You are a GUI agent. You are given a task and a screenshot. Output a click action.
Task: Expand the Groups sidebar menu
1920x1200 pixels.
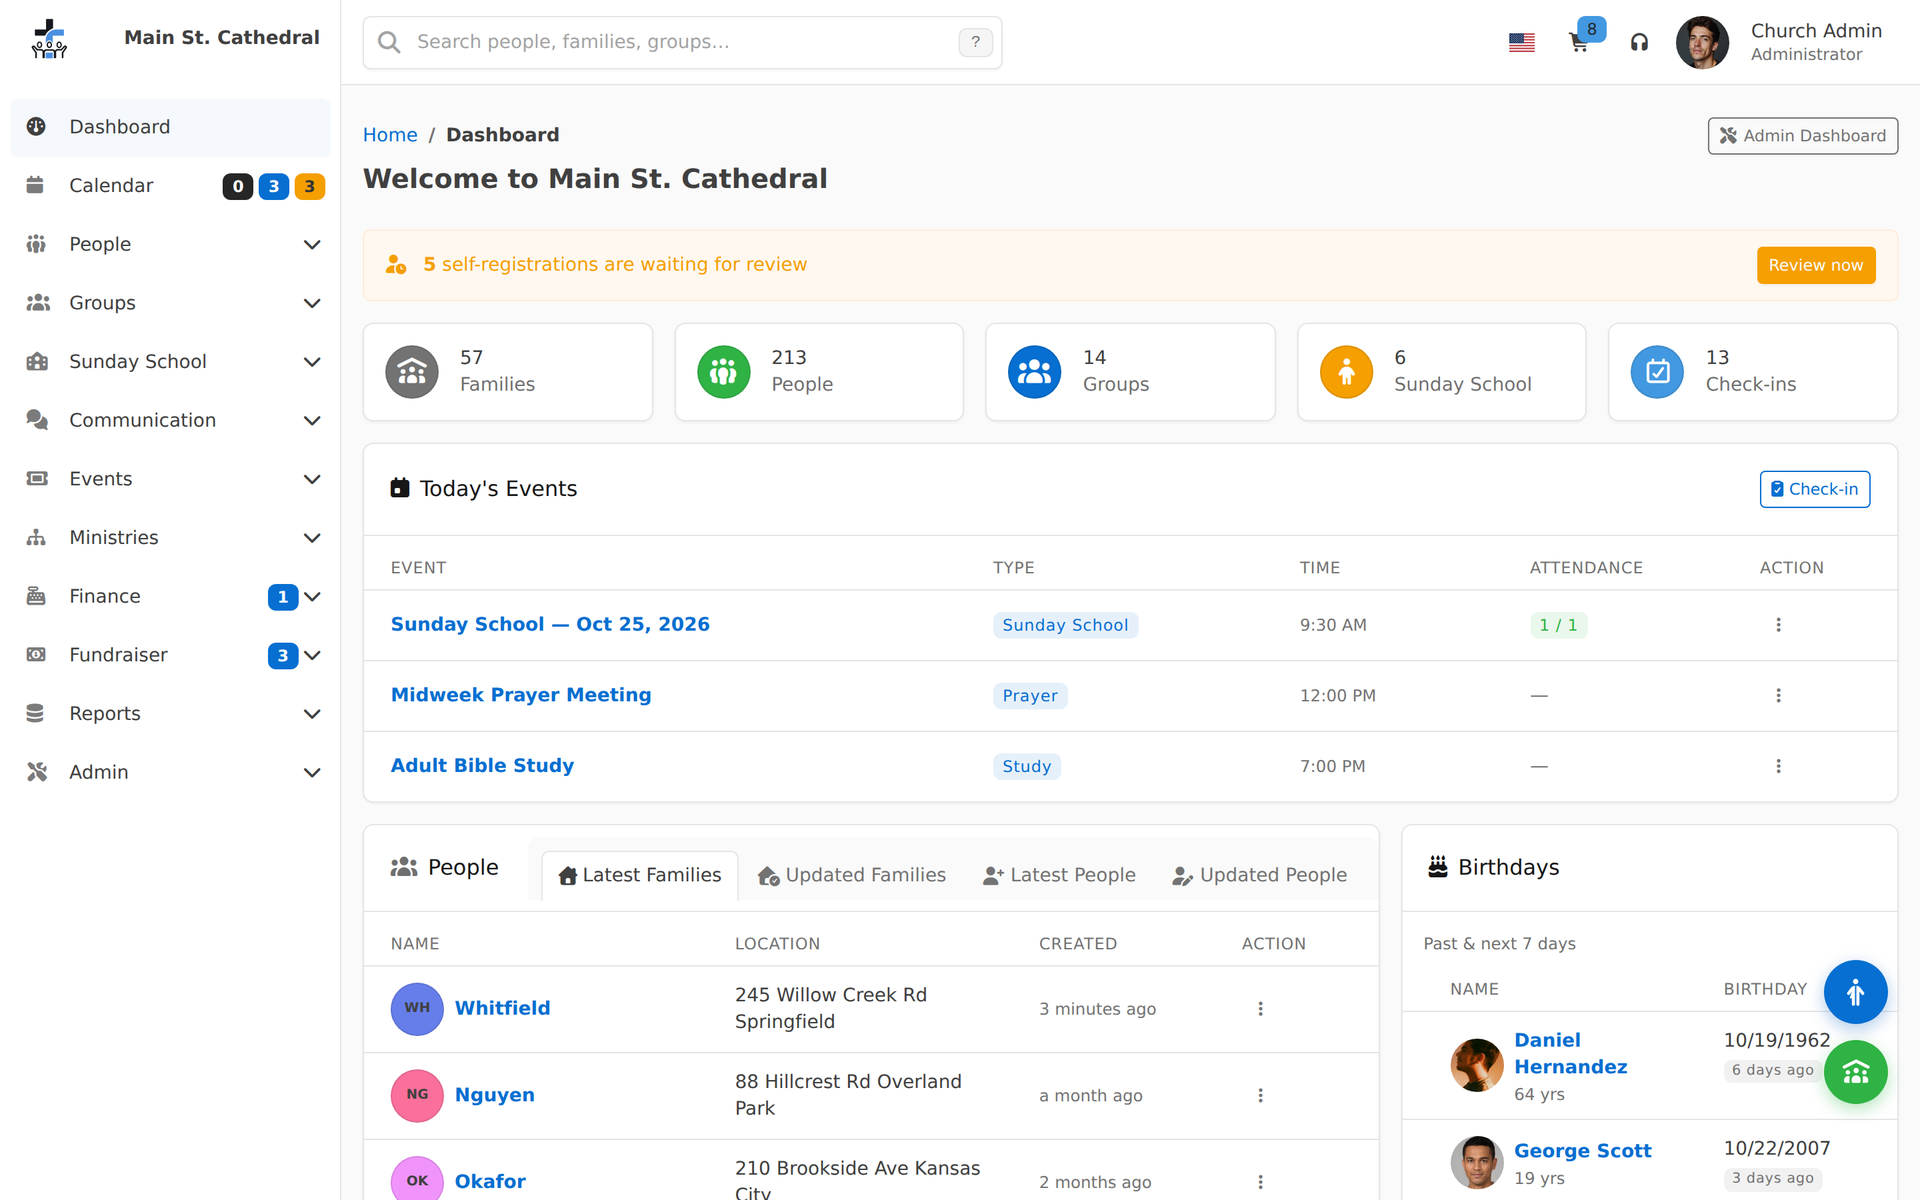[x=170, y=303]
